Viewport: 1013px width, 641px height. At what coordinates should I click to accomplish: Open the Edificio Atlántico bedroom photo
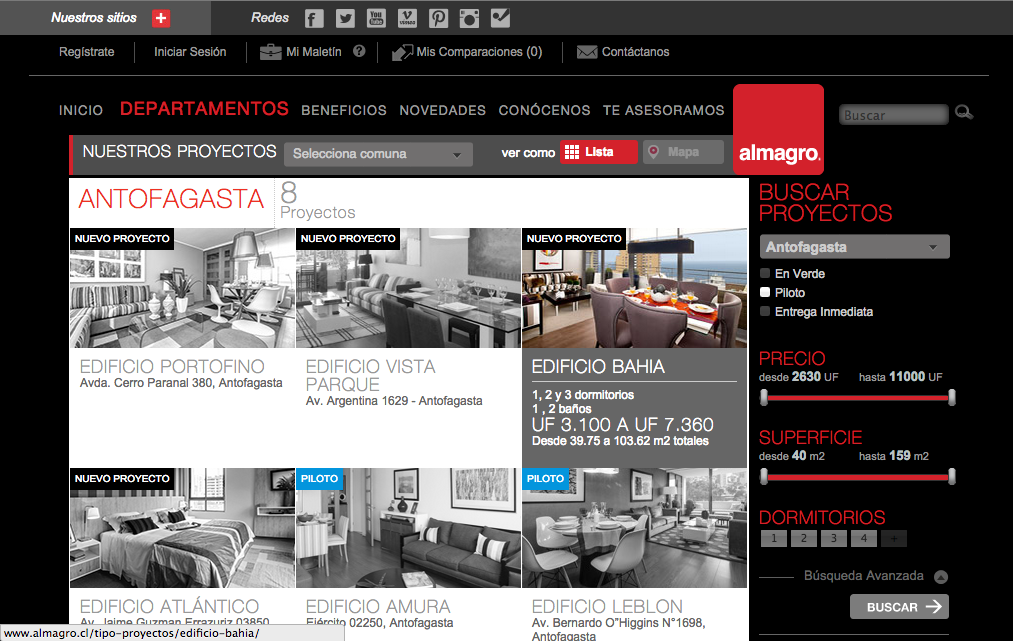coord(182,528)
